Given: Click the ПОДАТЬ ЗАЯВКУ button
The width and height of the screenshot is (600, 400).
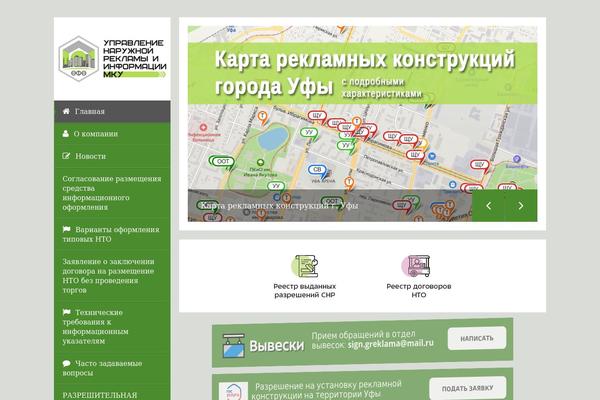Looking at the screenshot, I should click(x=468, y=389).
